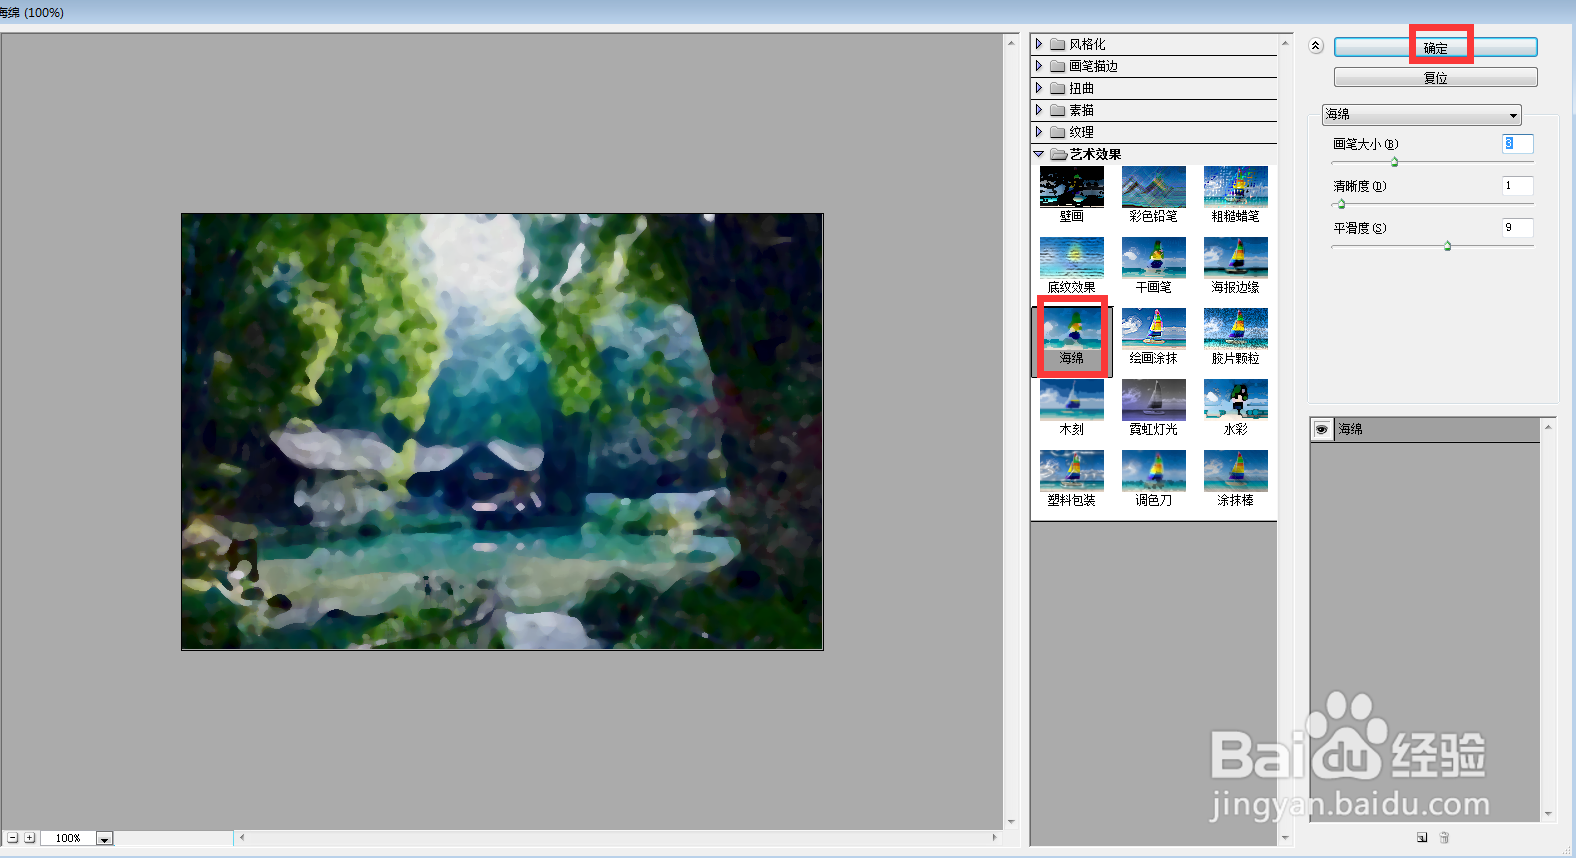Click filter list scrollbar up arrow
This screenshot has width=1576, height=858.
pyautogui.click(x=1285, y=43)
